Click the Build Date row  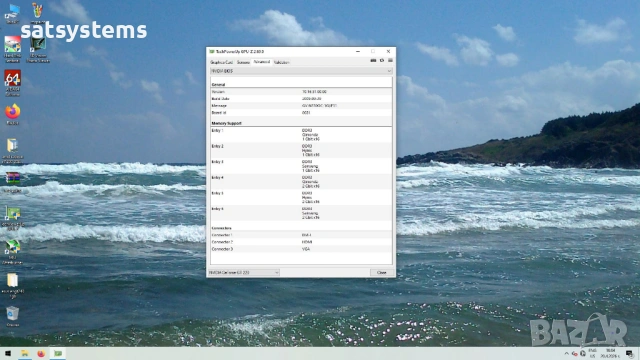tap(301, 99)
